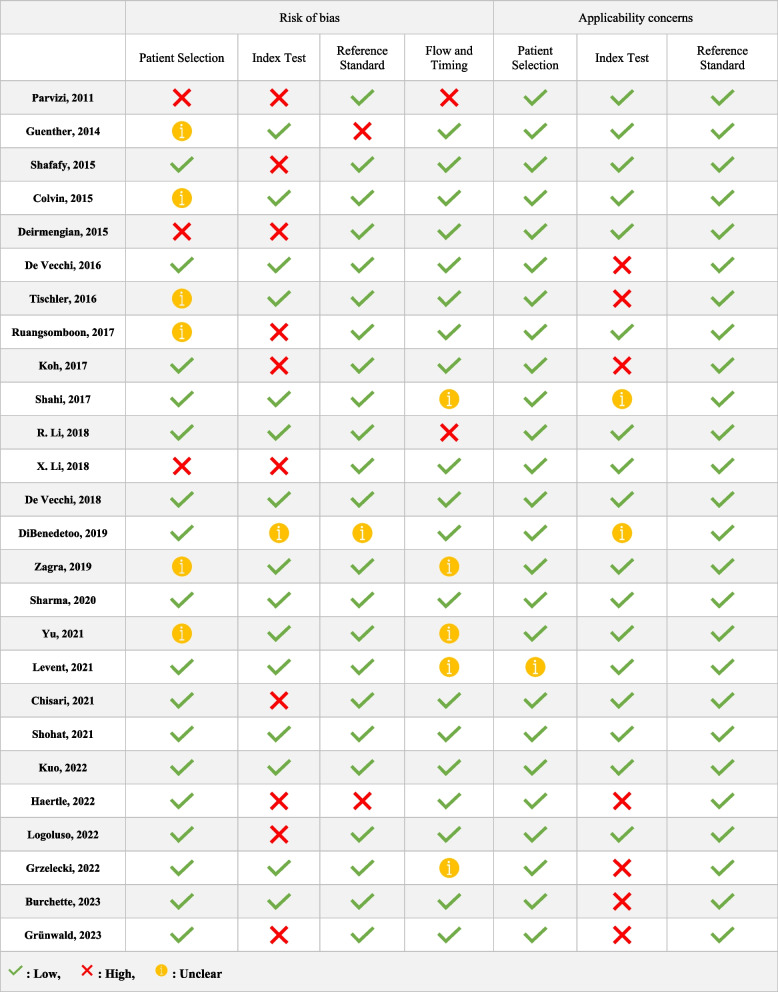Click the "Flow and Timing" column header
This screenshot has width=778, height=992.
coord(449,58)
